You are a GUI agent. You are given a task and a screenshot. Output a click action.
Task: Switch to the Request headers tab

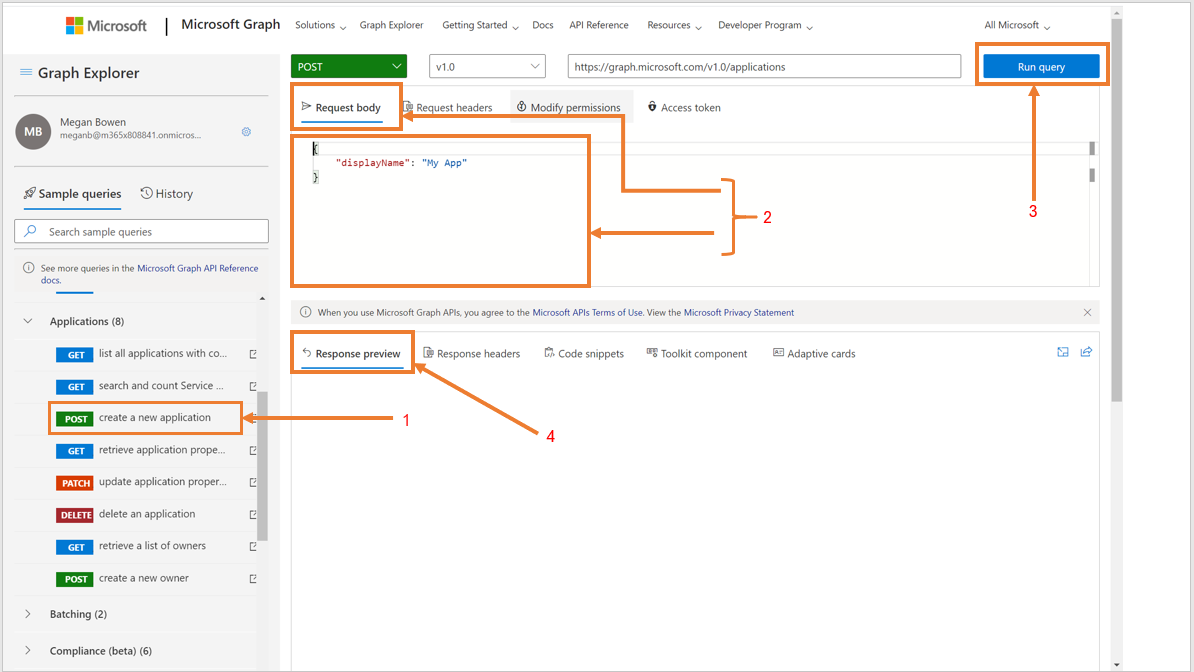coord(448,107)
